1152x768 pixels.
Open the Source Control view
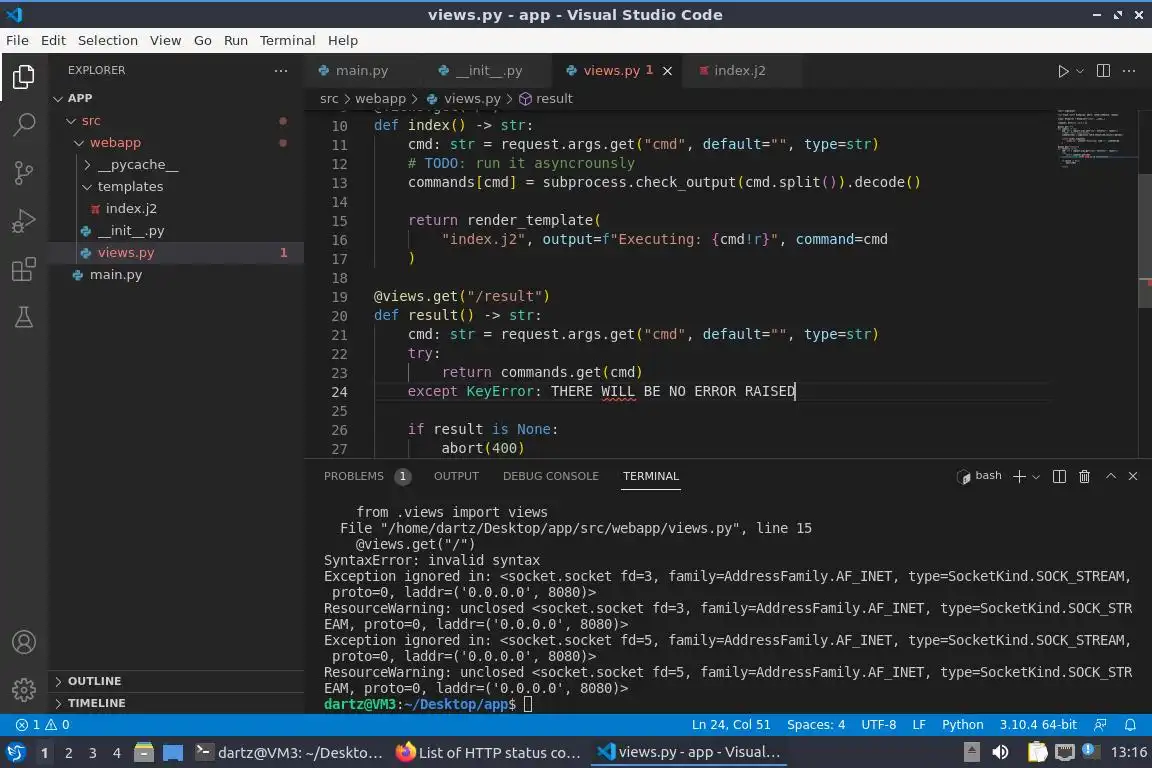24,173
